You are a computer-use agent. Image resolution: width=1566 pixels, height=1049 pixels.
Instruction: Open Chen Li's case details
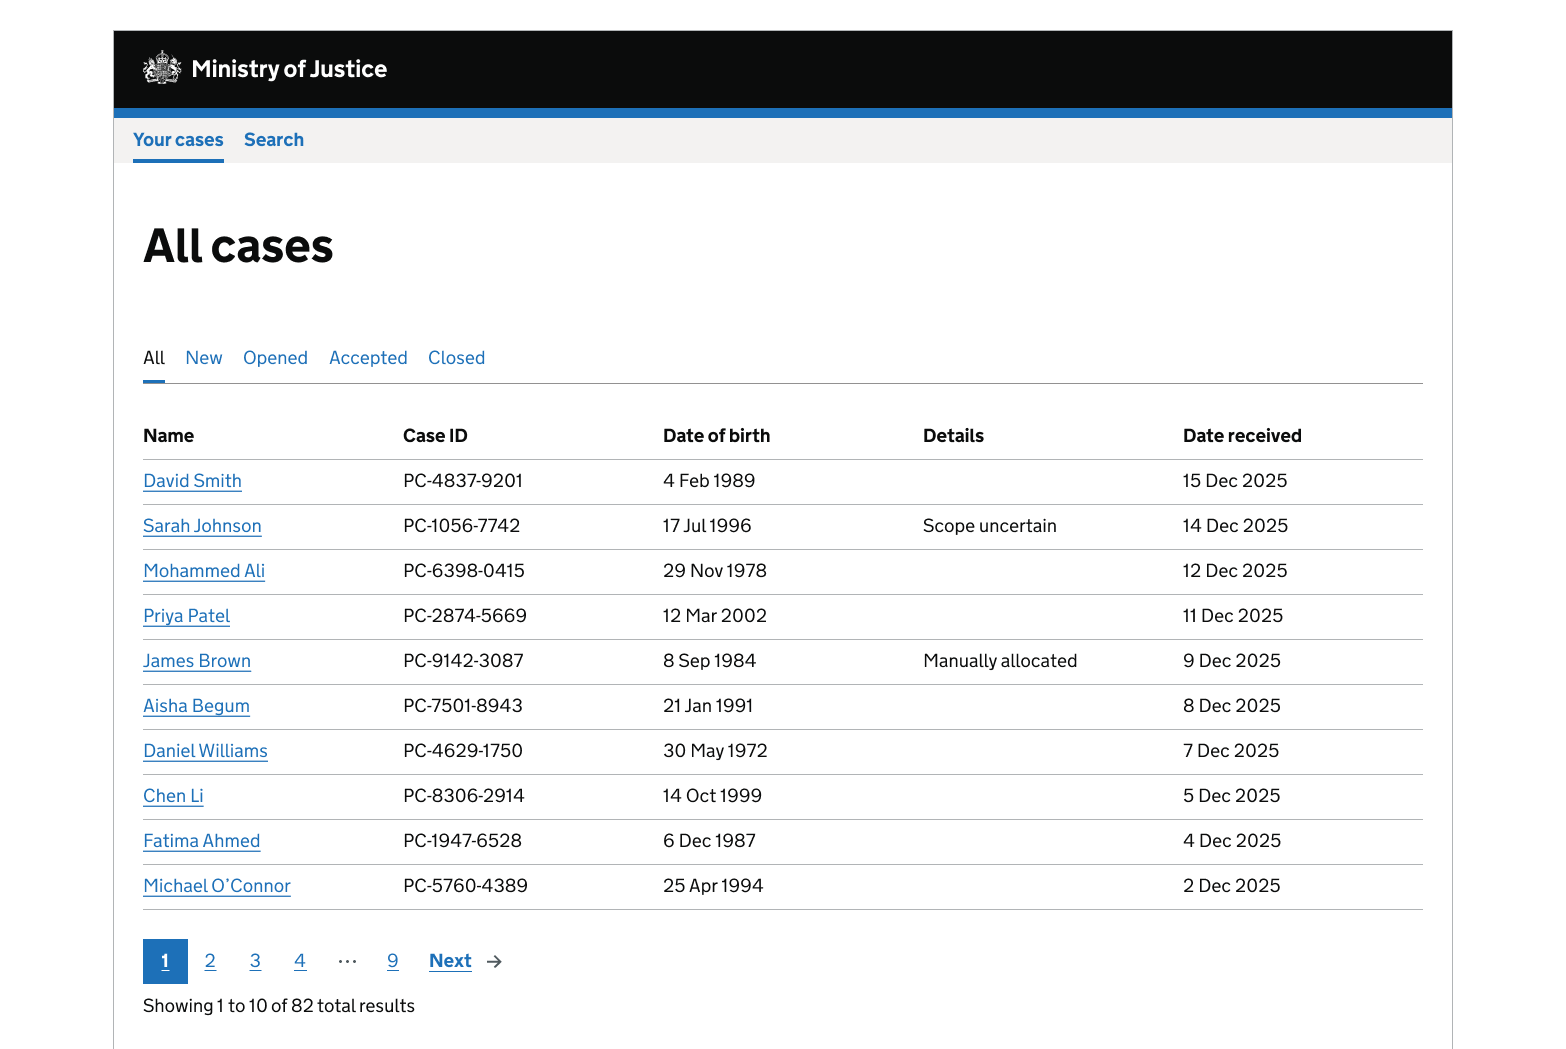click(173, 796)
